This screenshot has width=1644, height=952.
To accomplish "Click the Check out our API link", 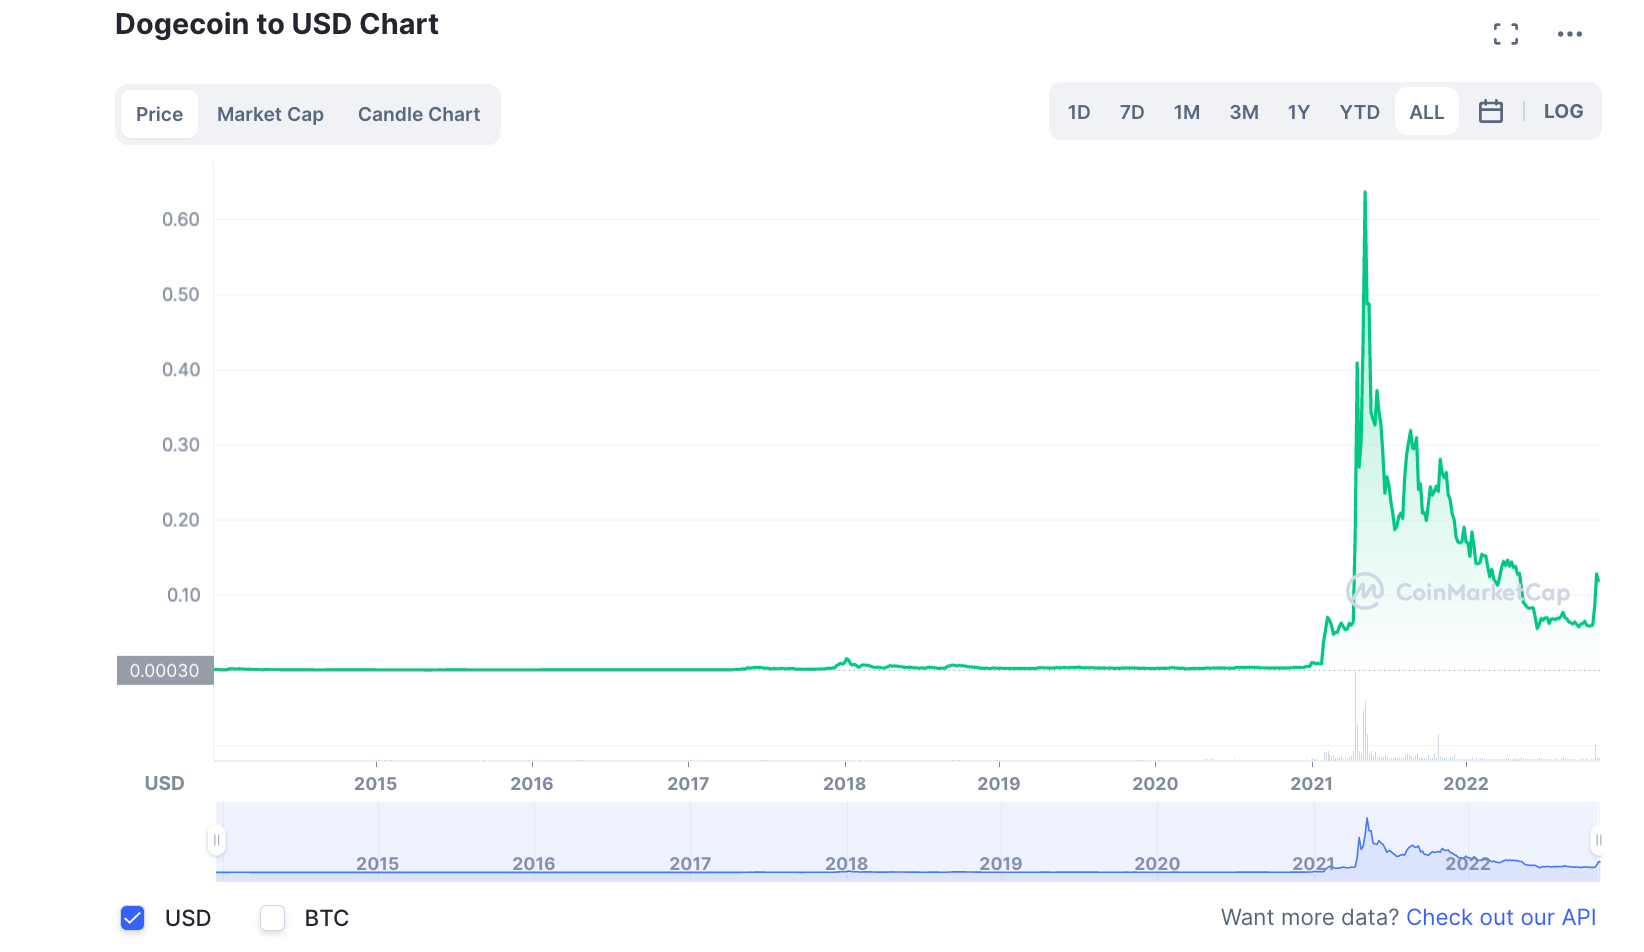I will pyautogui.click(x=1500, y=917).
